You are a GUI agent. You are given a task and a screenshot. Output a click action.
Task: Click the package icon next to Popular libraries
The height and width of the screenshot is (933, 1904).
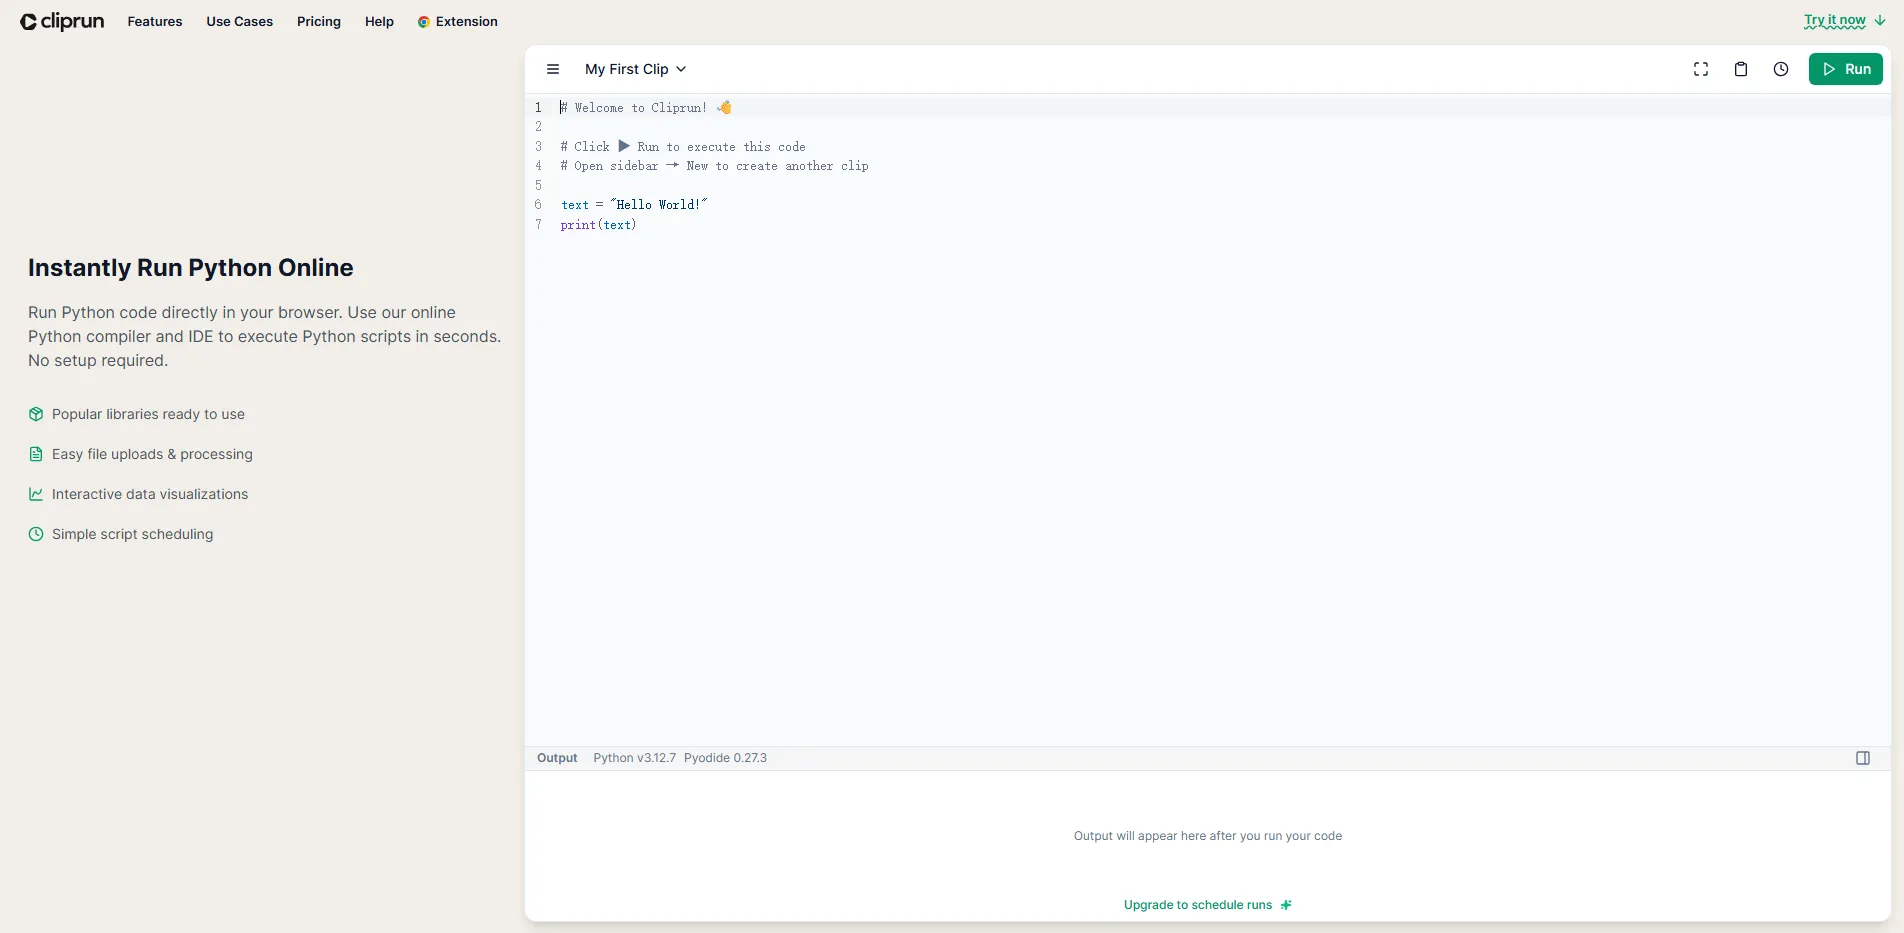pos(36,413)
